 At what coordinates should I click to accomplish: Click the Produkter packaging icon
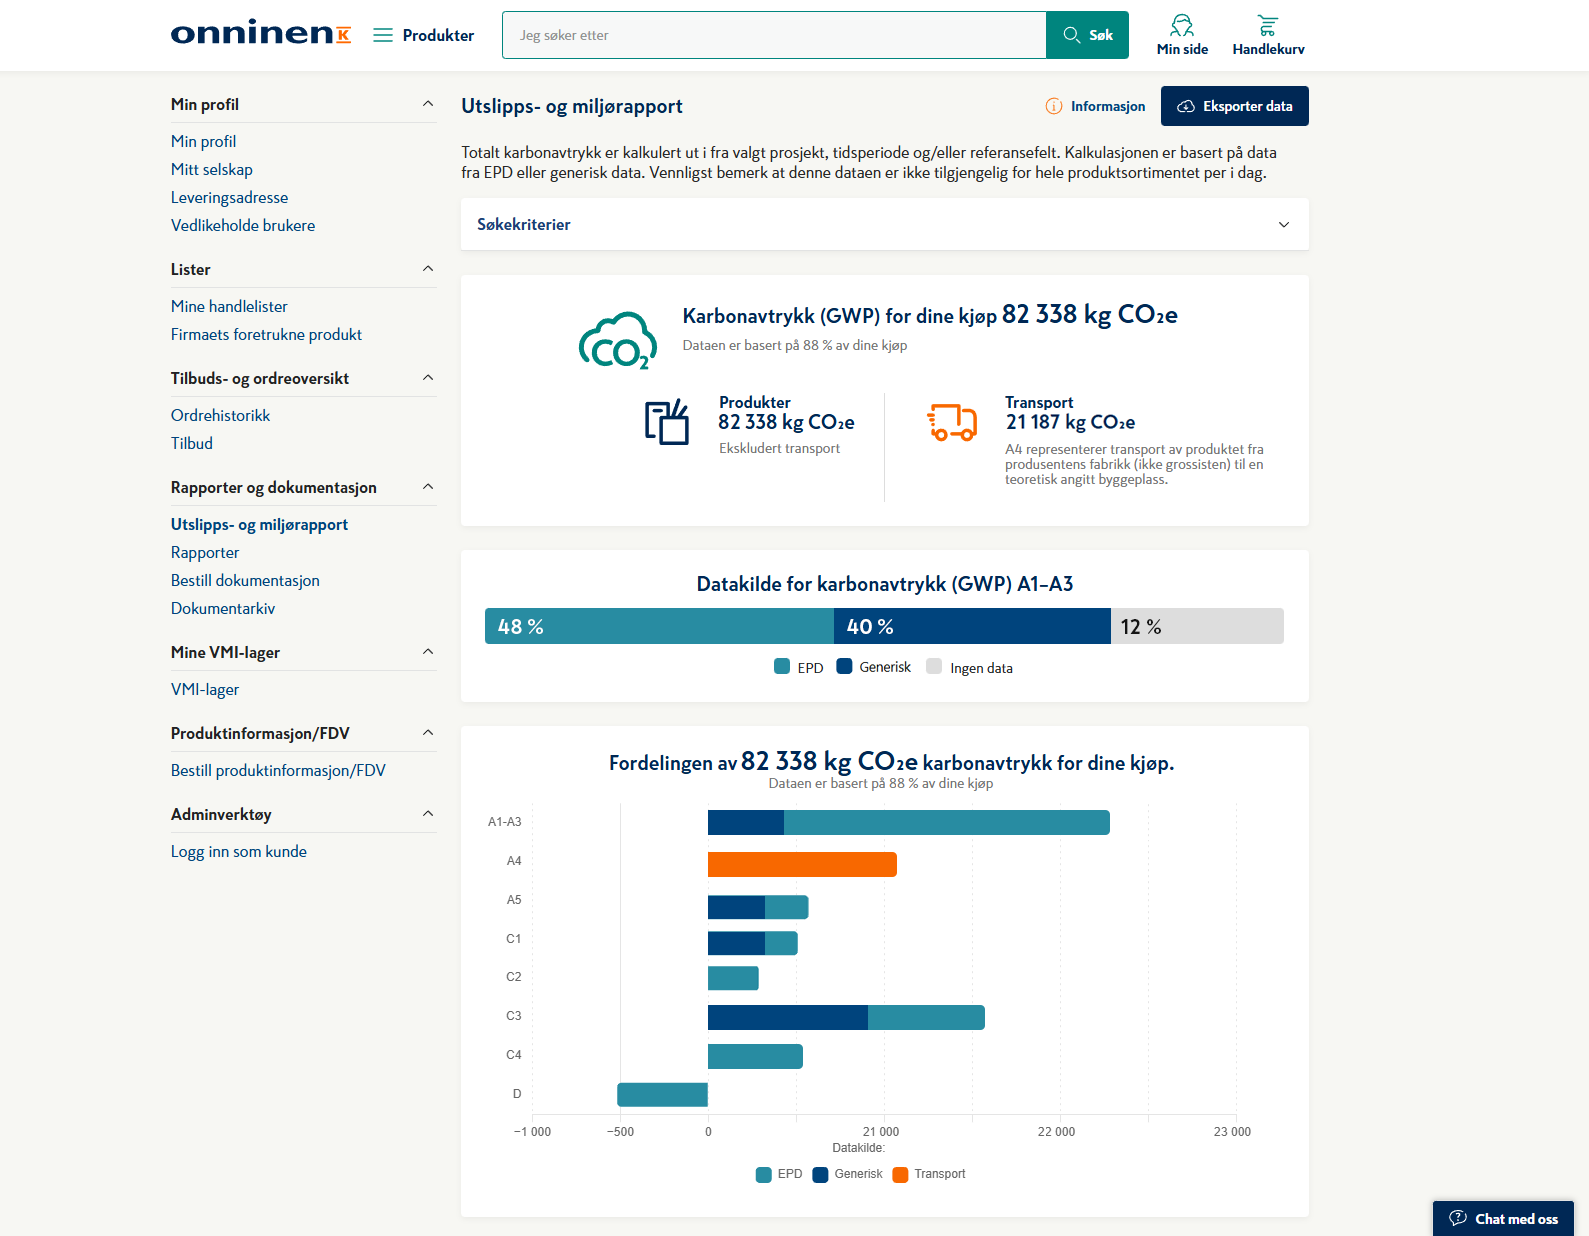[x=667, y=422]
